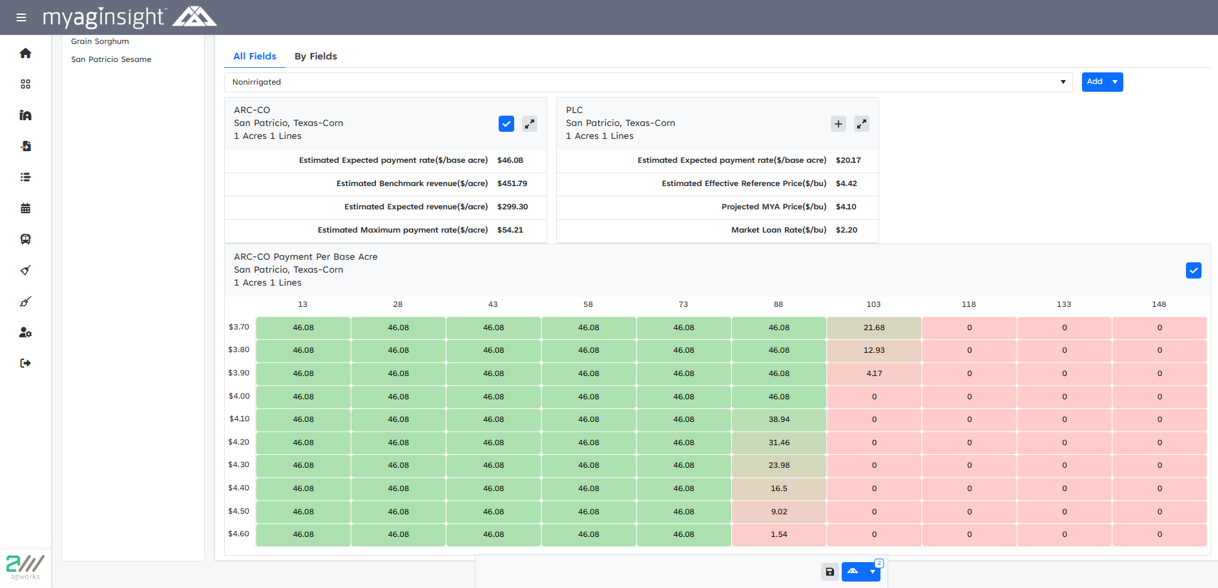The width and height of the screenshot is (1218, 588).
Task: Click the 23.98 cell in $4.30 row
Action: 778,466
